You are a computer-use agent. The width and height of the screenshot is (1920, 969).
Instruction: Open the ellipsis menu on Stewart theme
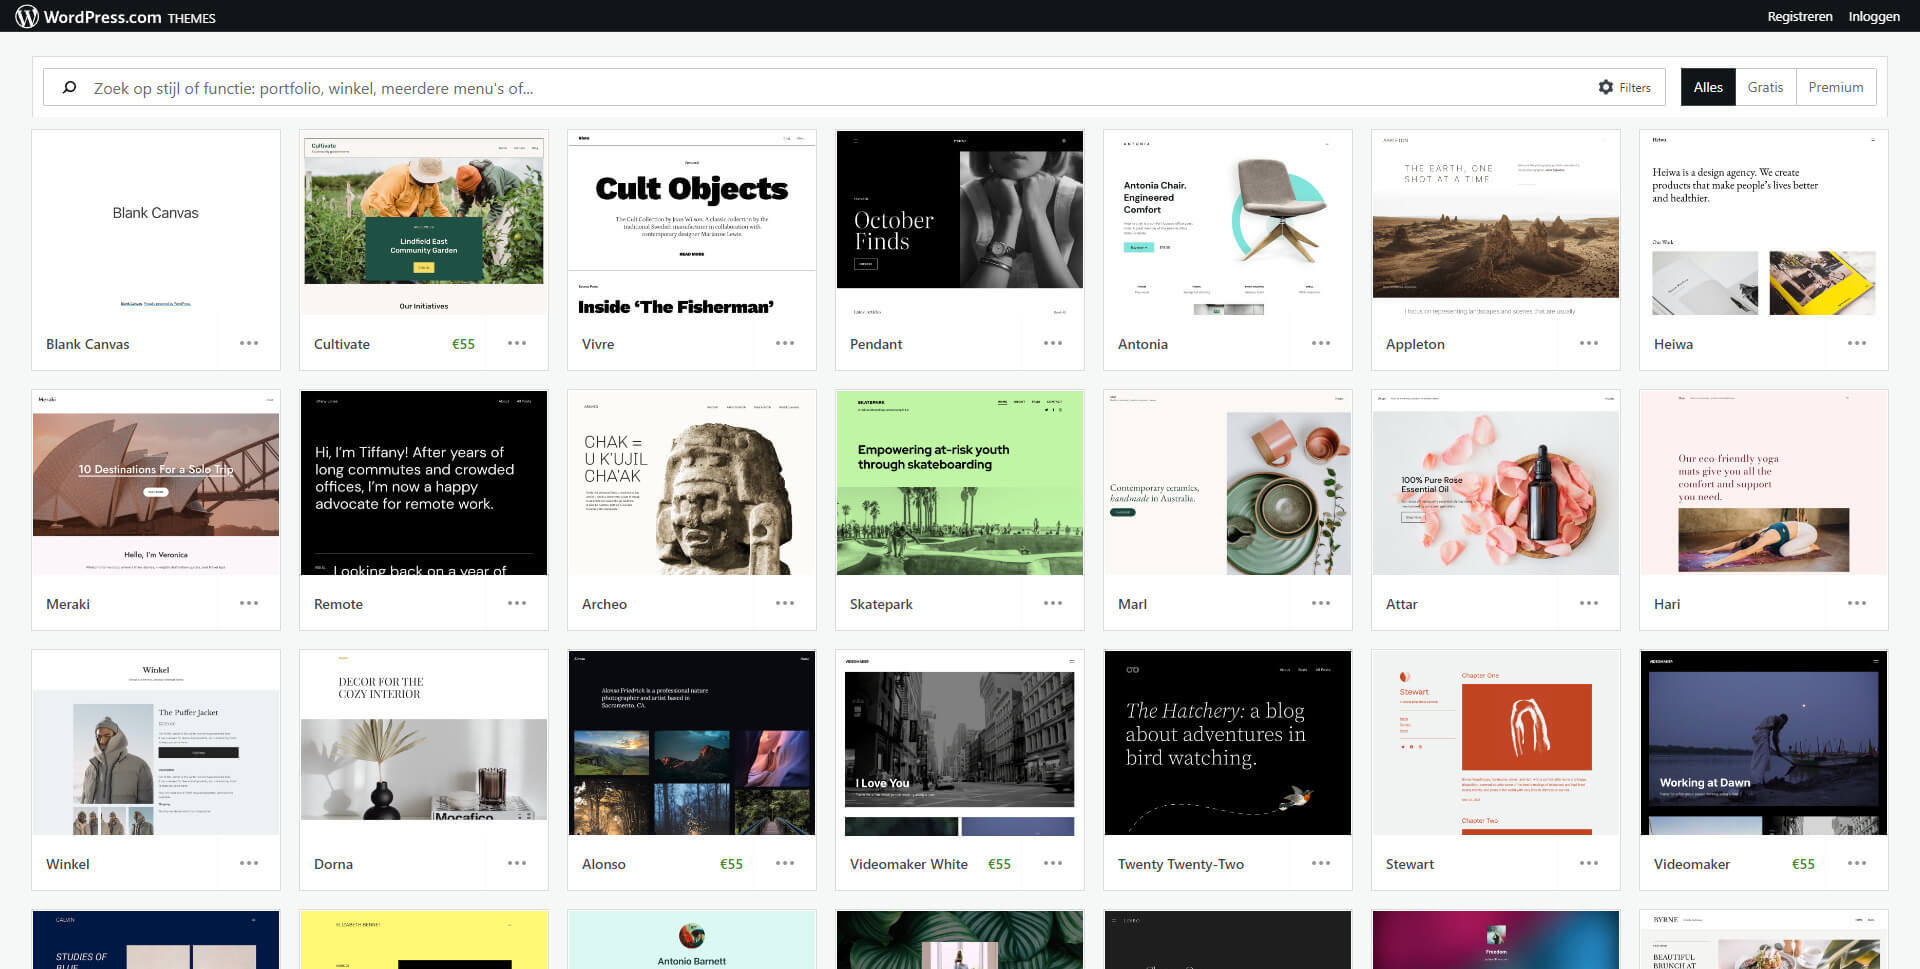tap(1589, 863)
